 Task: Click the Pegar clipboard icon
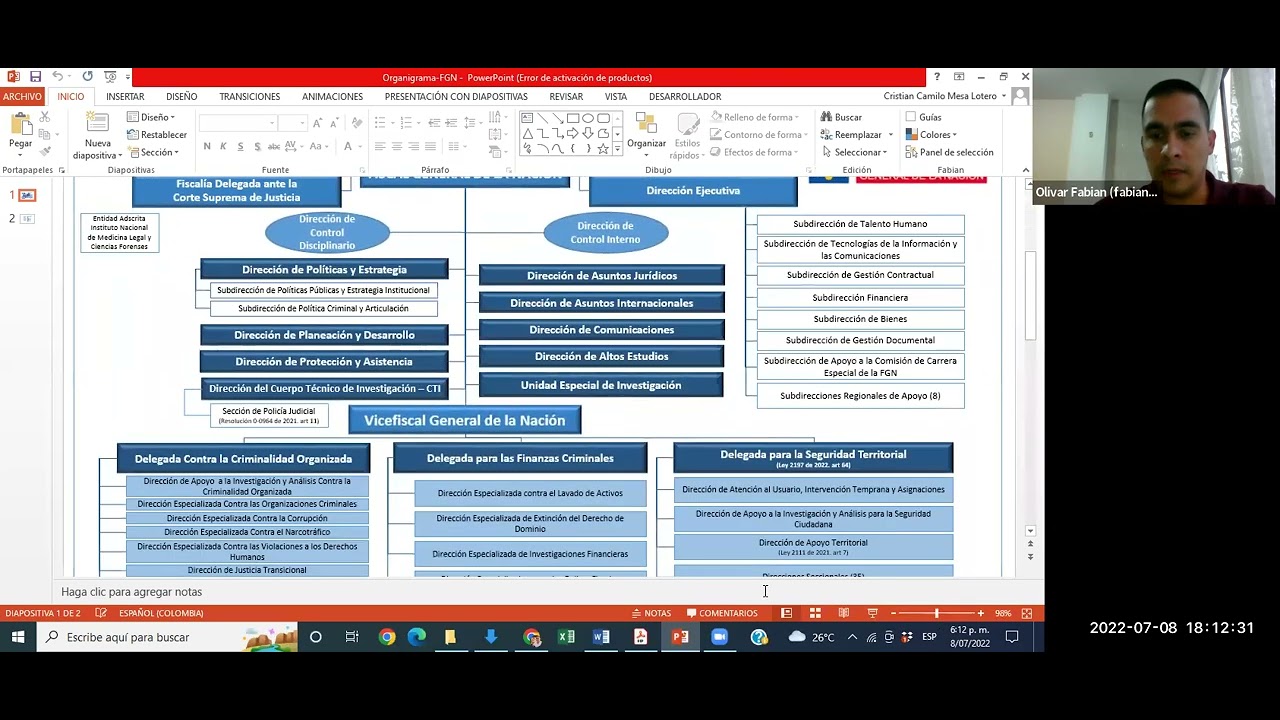point(20,124)
